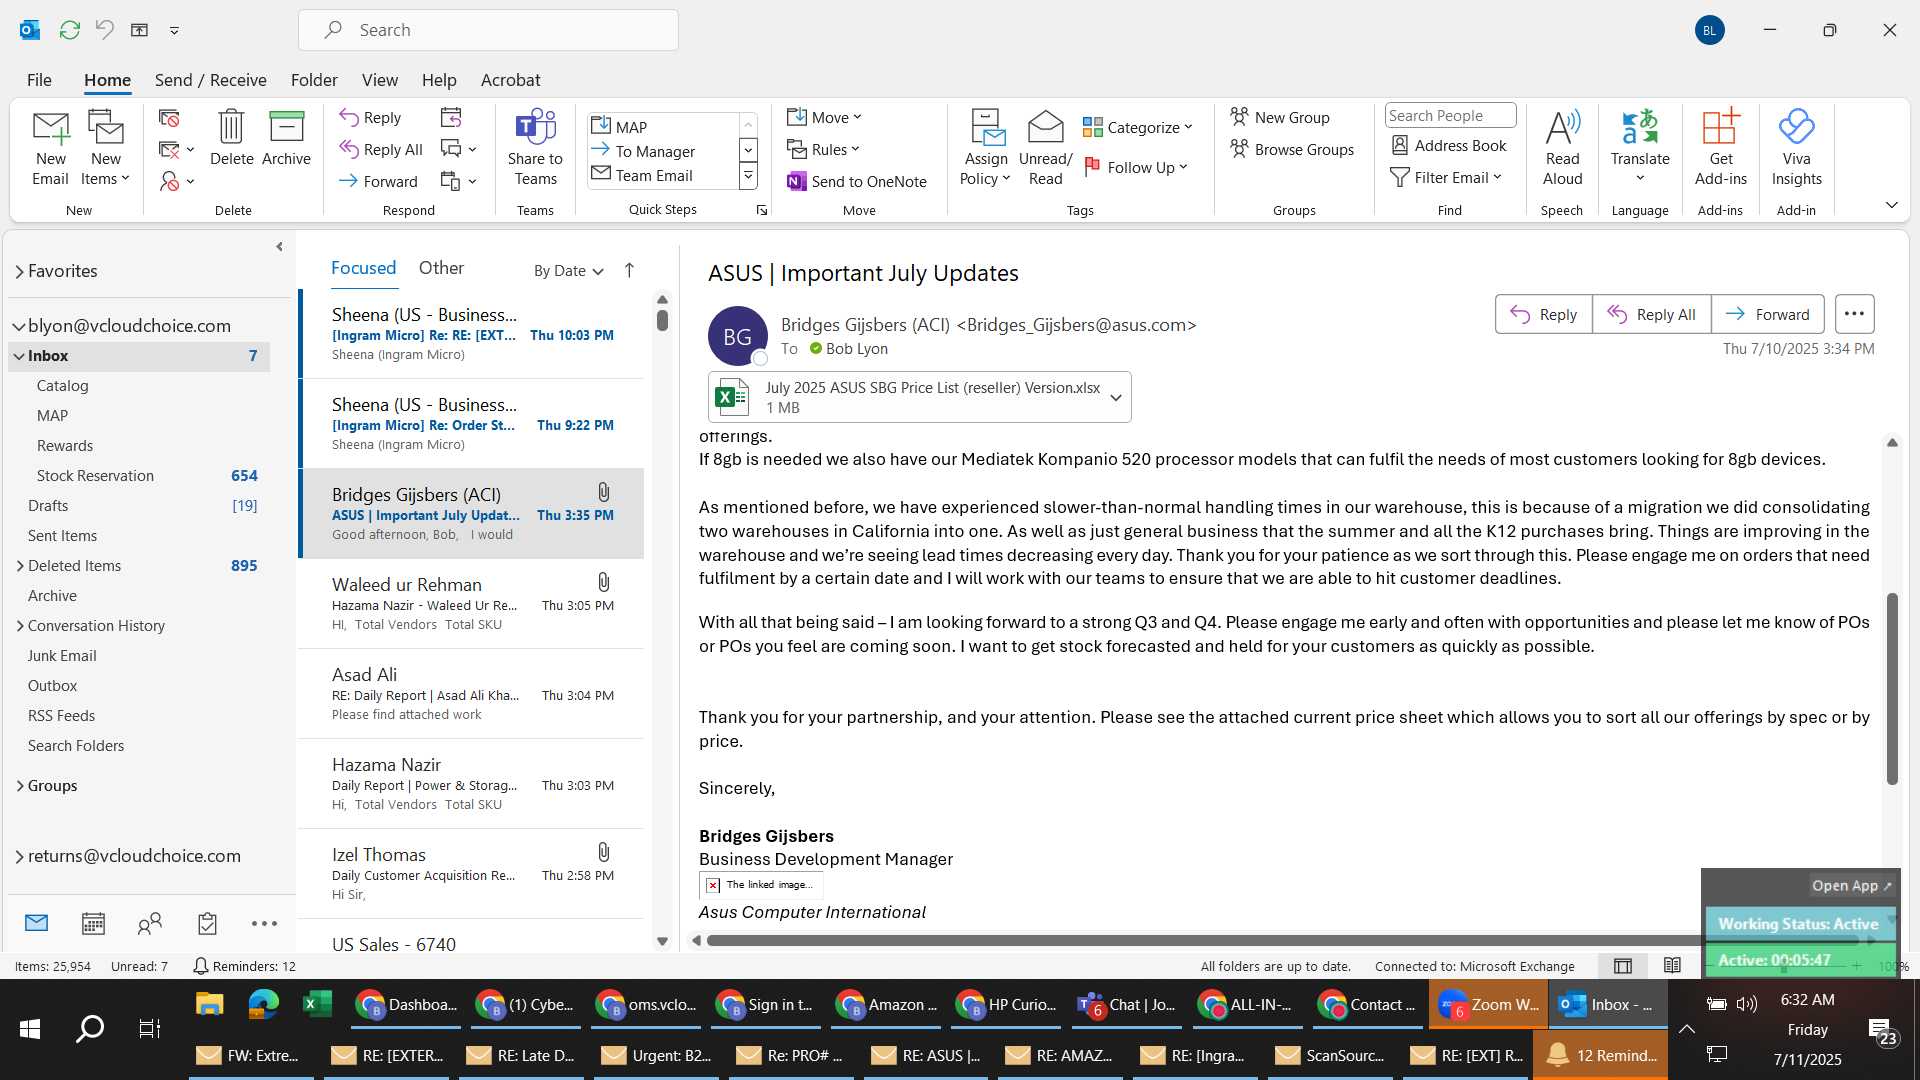This screenshot has width=1920, height=1080.
Task: Click Browse Groups button
Action: pos(1292,149)
